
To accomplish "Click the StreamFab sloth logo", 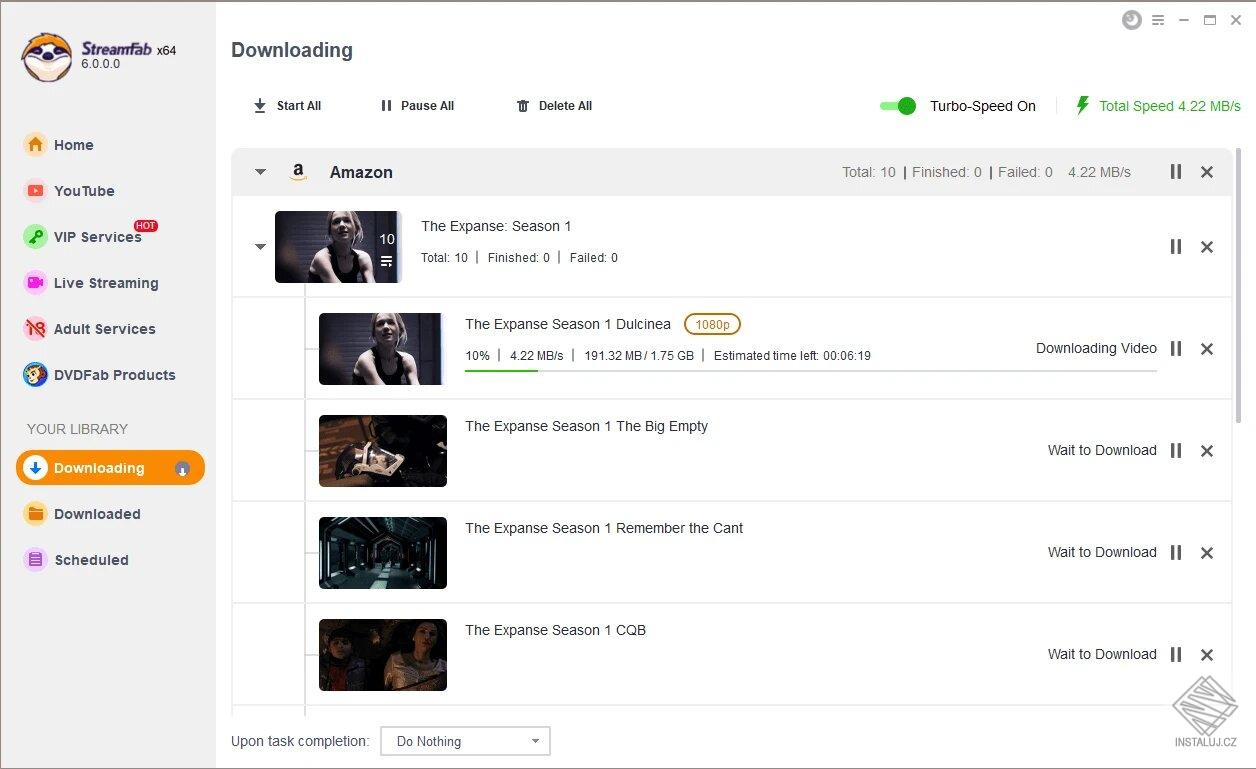I will 47,57.
